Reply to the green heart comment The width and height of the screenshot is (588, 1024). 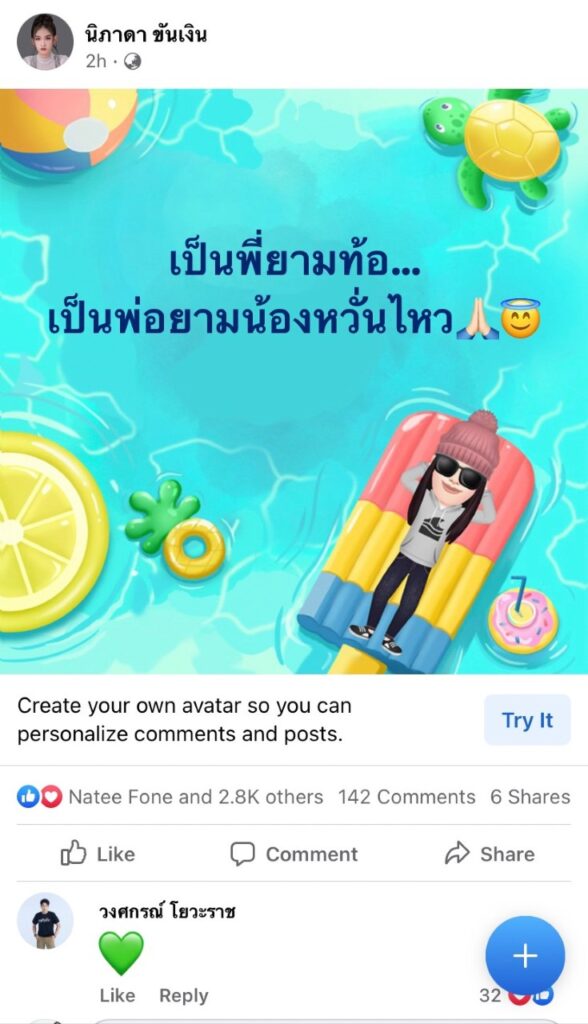[184, 995]
